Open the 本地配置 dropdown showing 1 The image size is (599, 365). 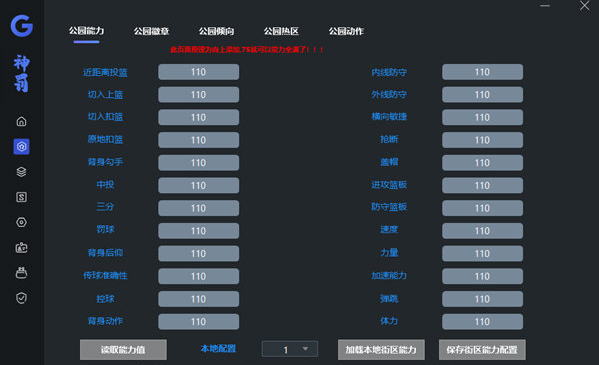pyautogui.click(x=290, y=349)
